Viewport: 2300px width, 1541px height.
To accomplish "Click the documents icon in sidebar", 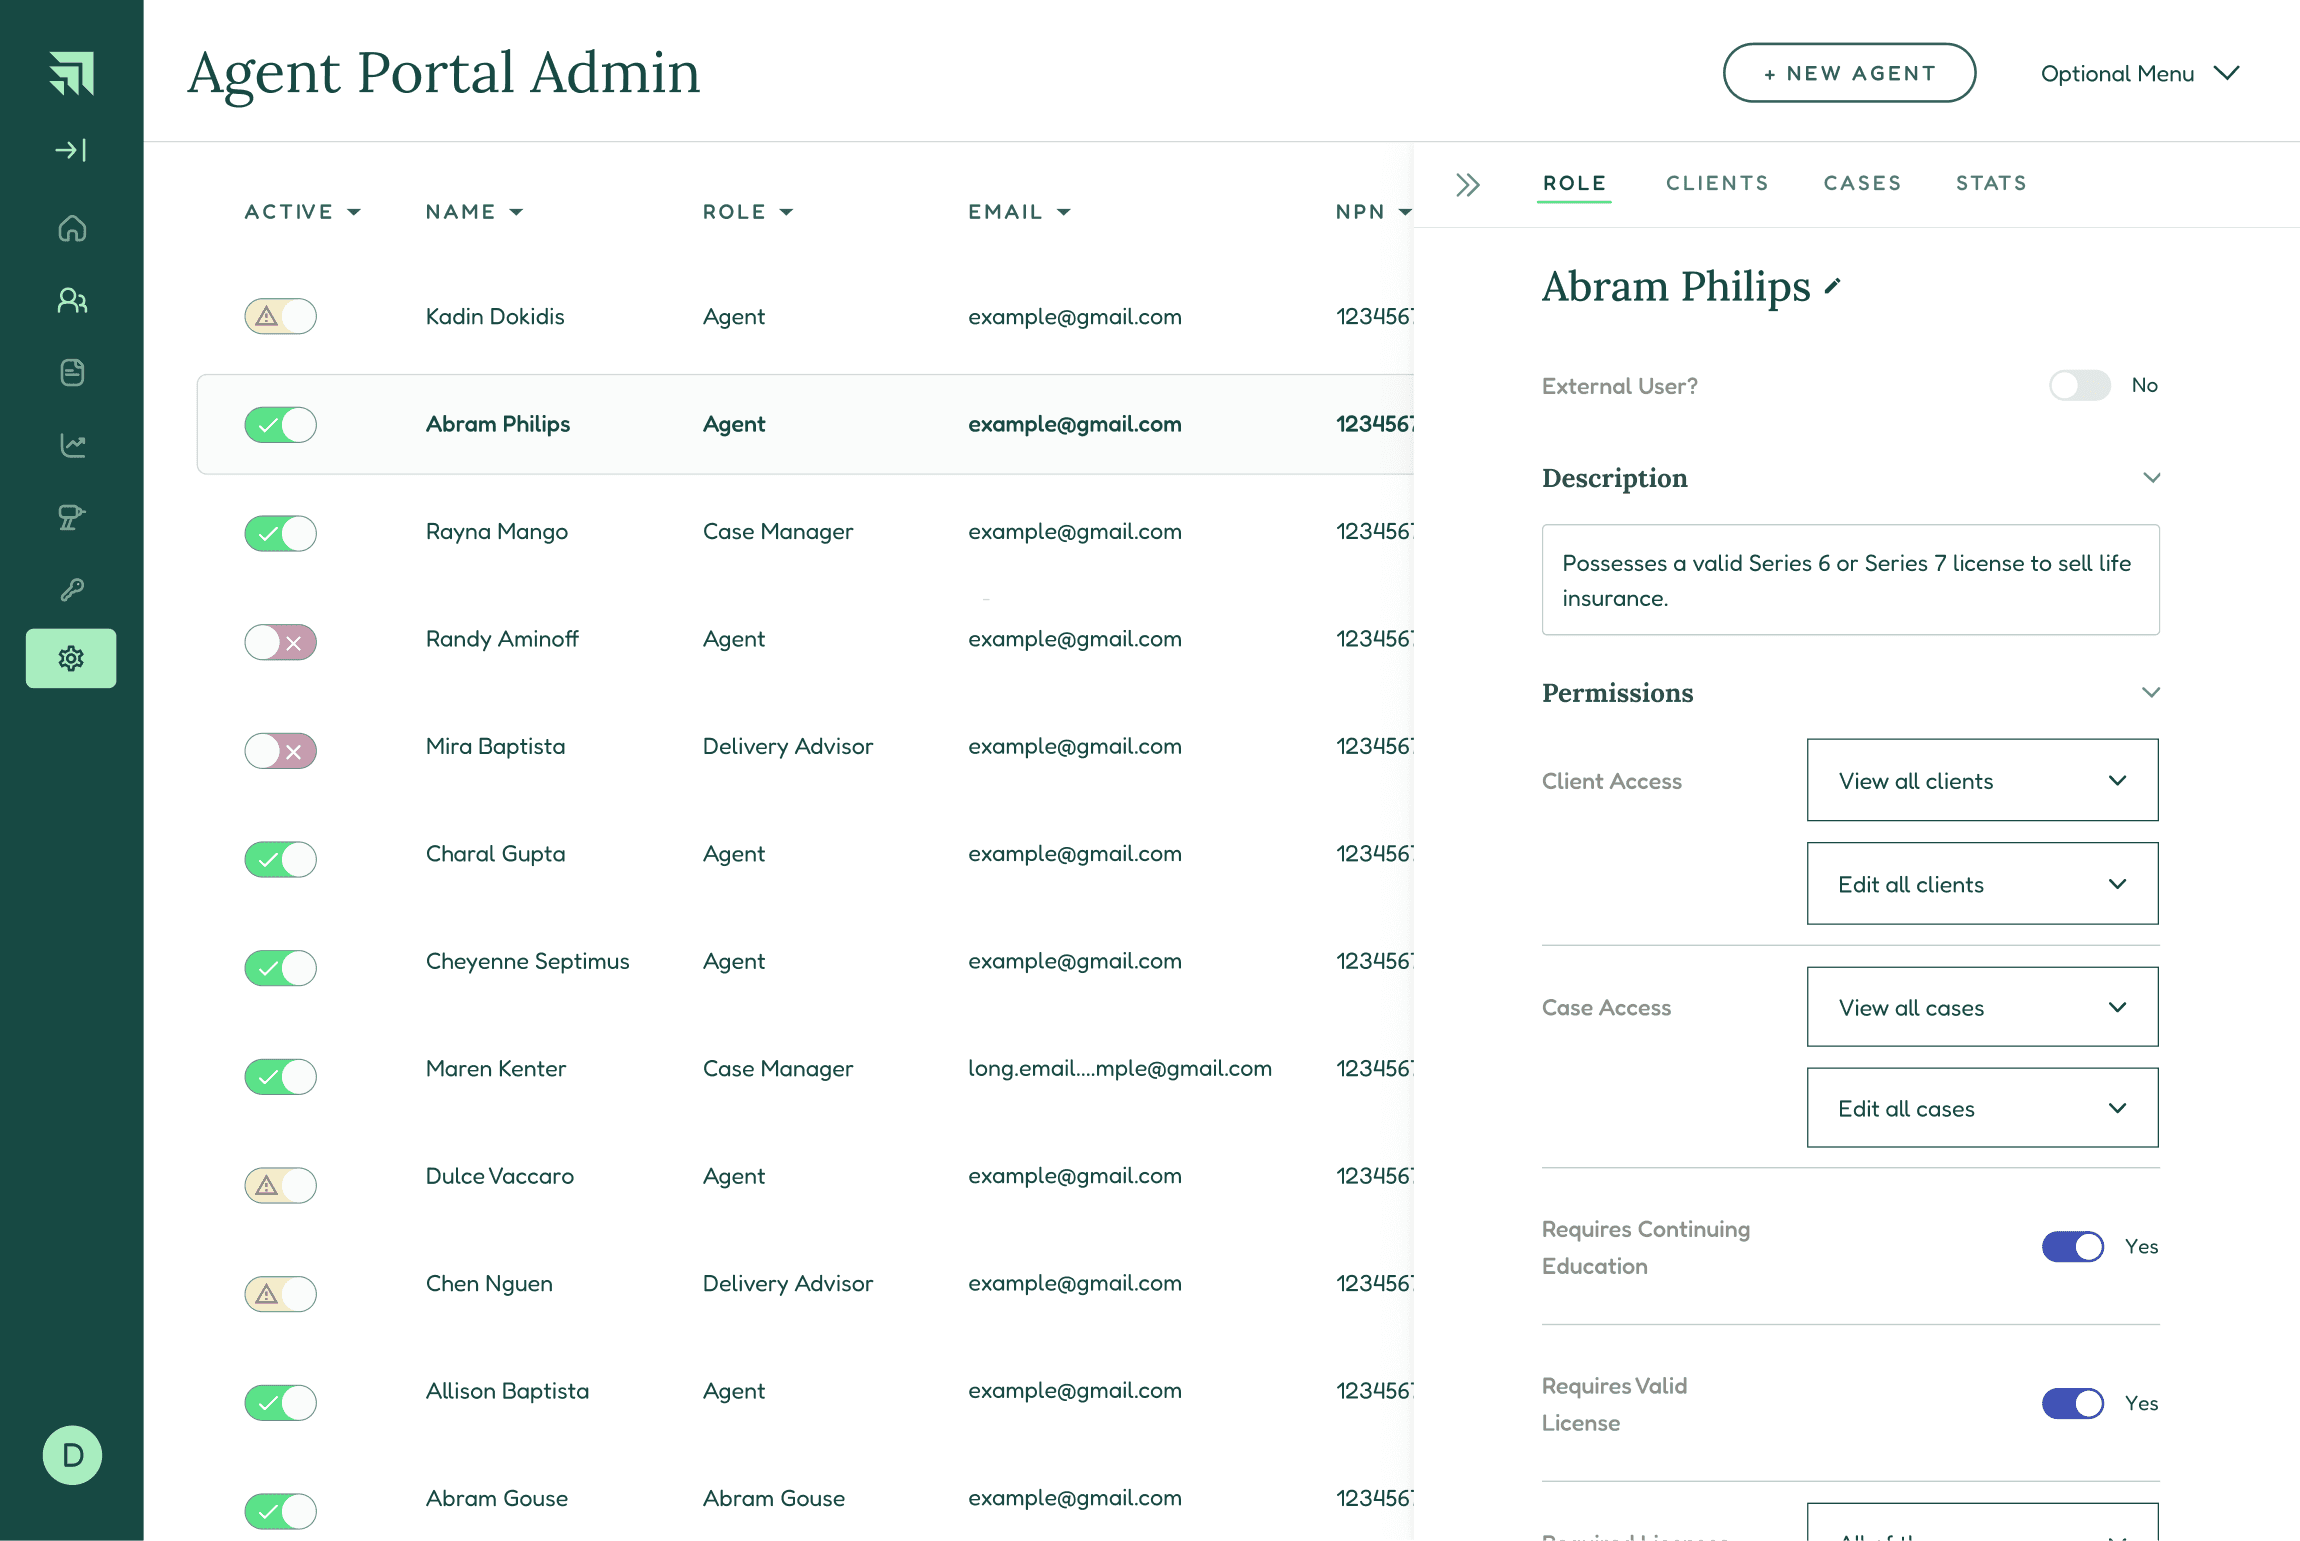I will coord(72,373).
